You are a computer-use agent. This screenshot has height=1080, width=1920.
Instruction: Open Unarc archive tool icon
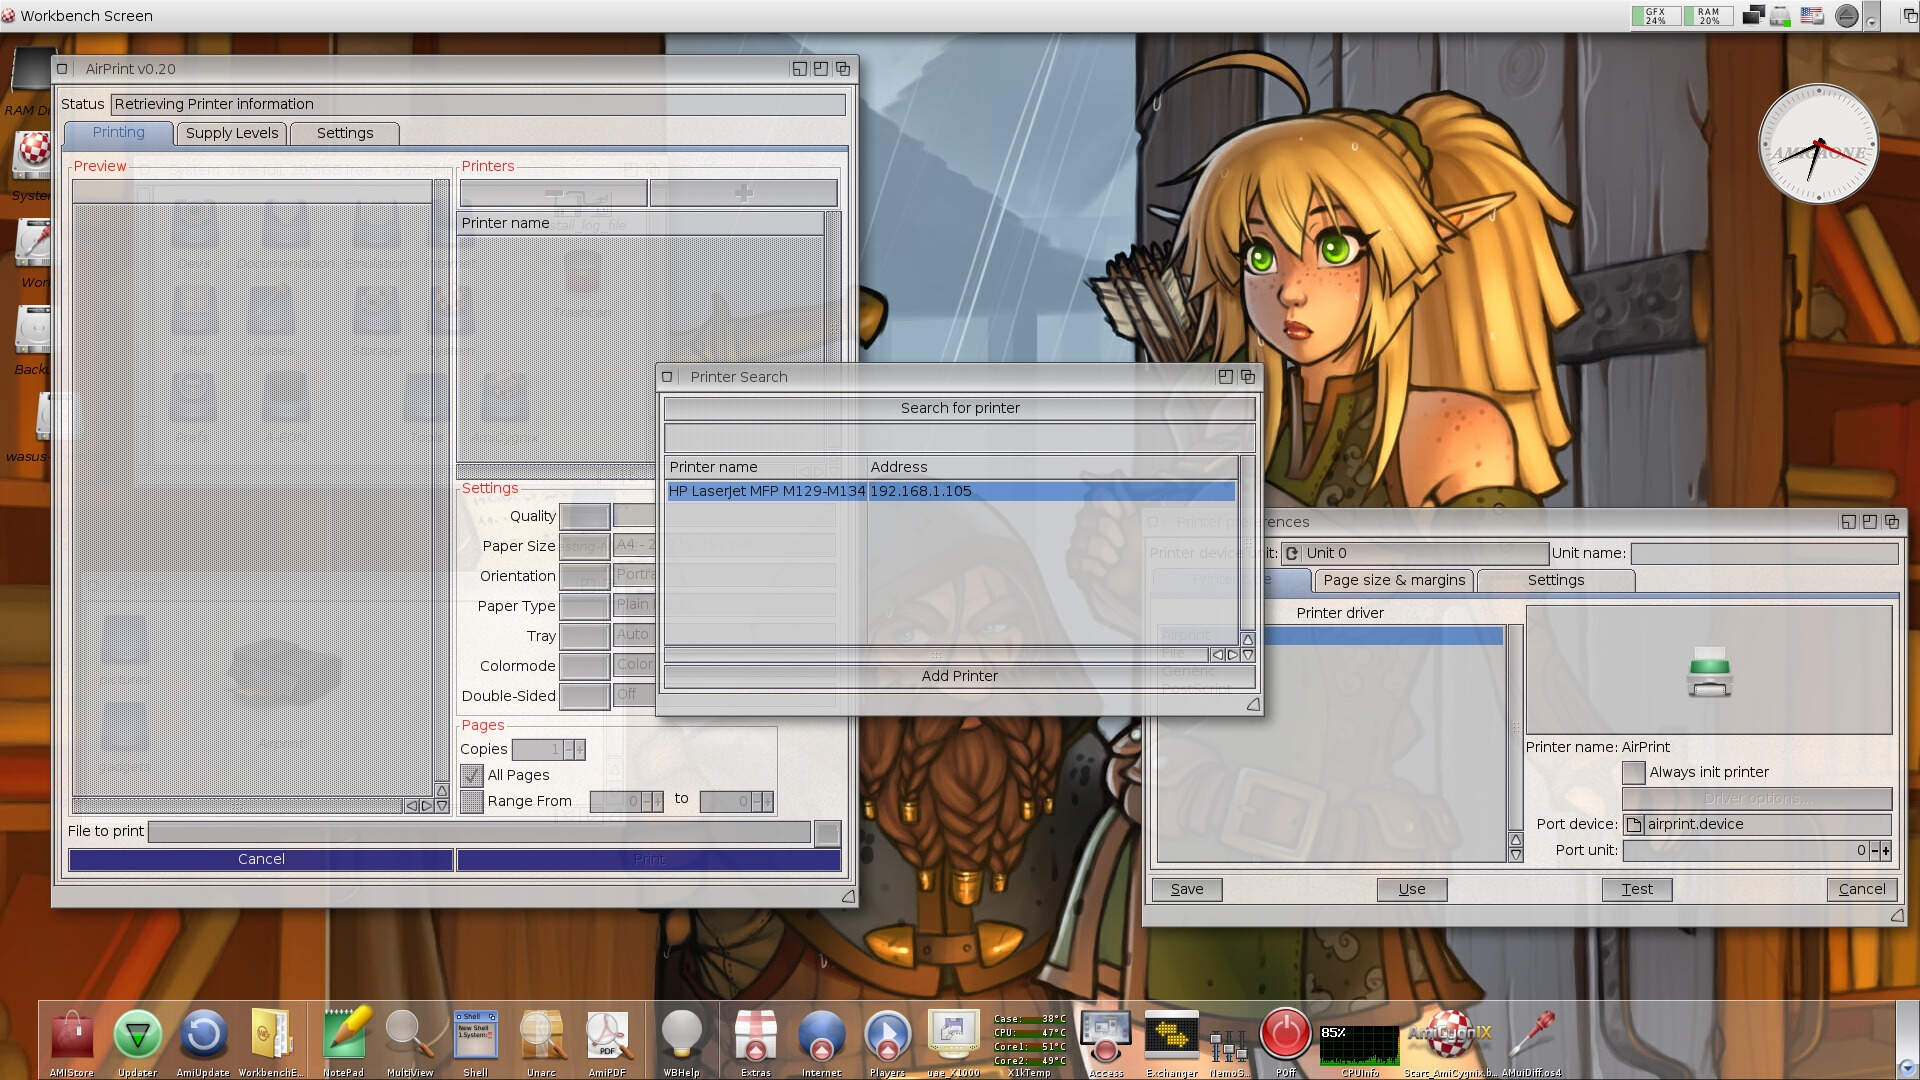pyautogui.click(x=541, y=1036)
